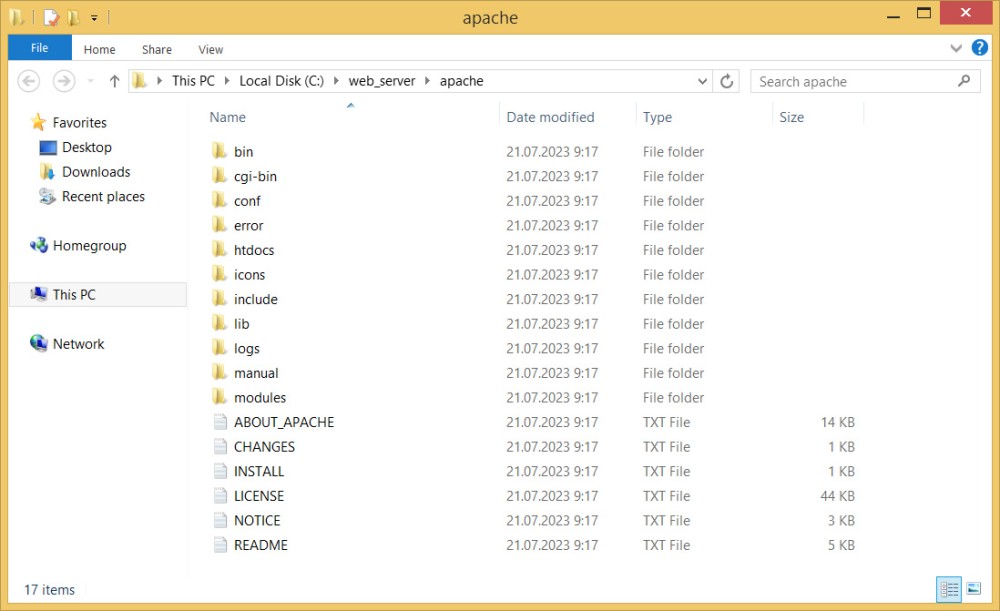
Task: Expand the ribbon with the chevron
Action: pos(956,48)
